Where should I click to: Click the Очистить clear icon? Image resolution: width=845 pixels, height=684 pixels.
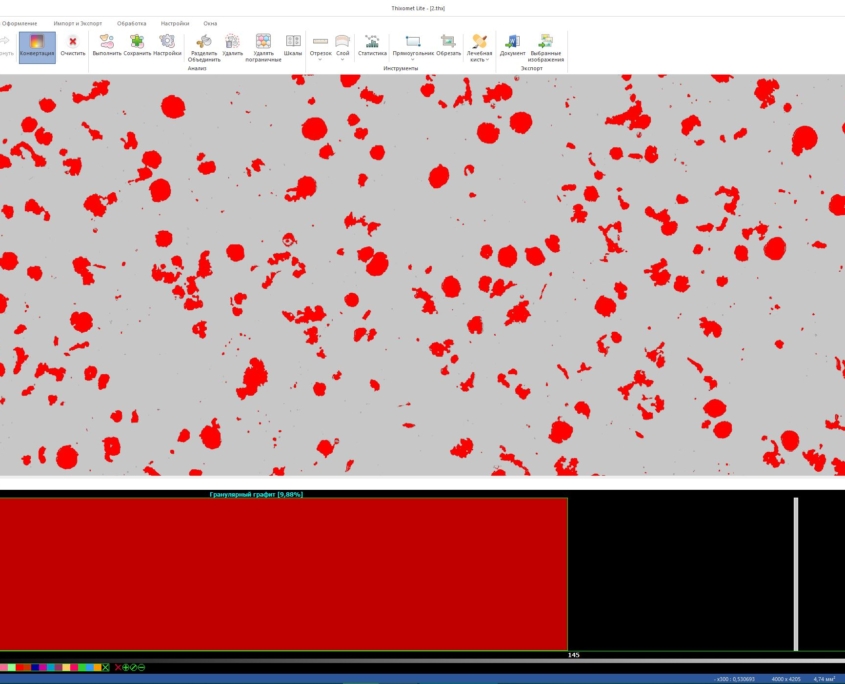pos(73,42)
